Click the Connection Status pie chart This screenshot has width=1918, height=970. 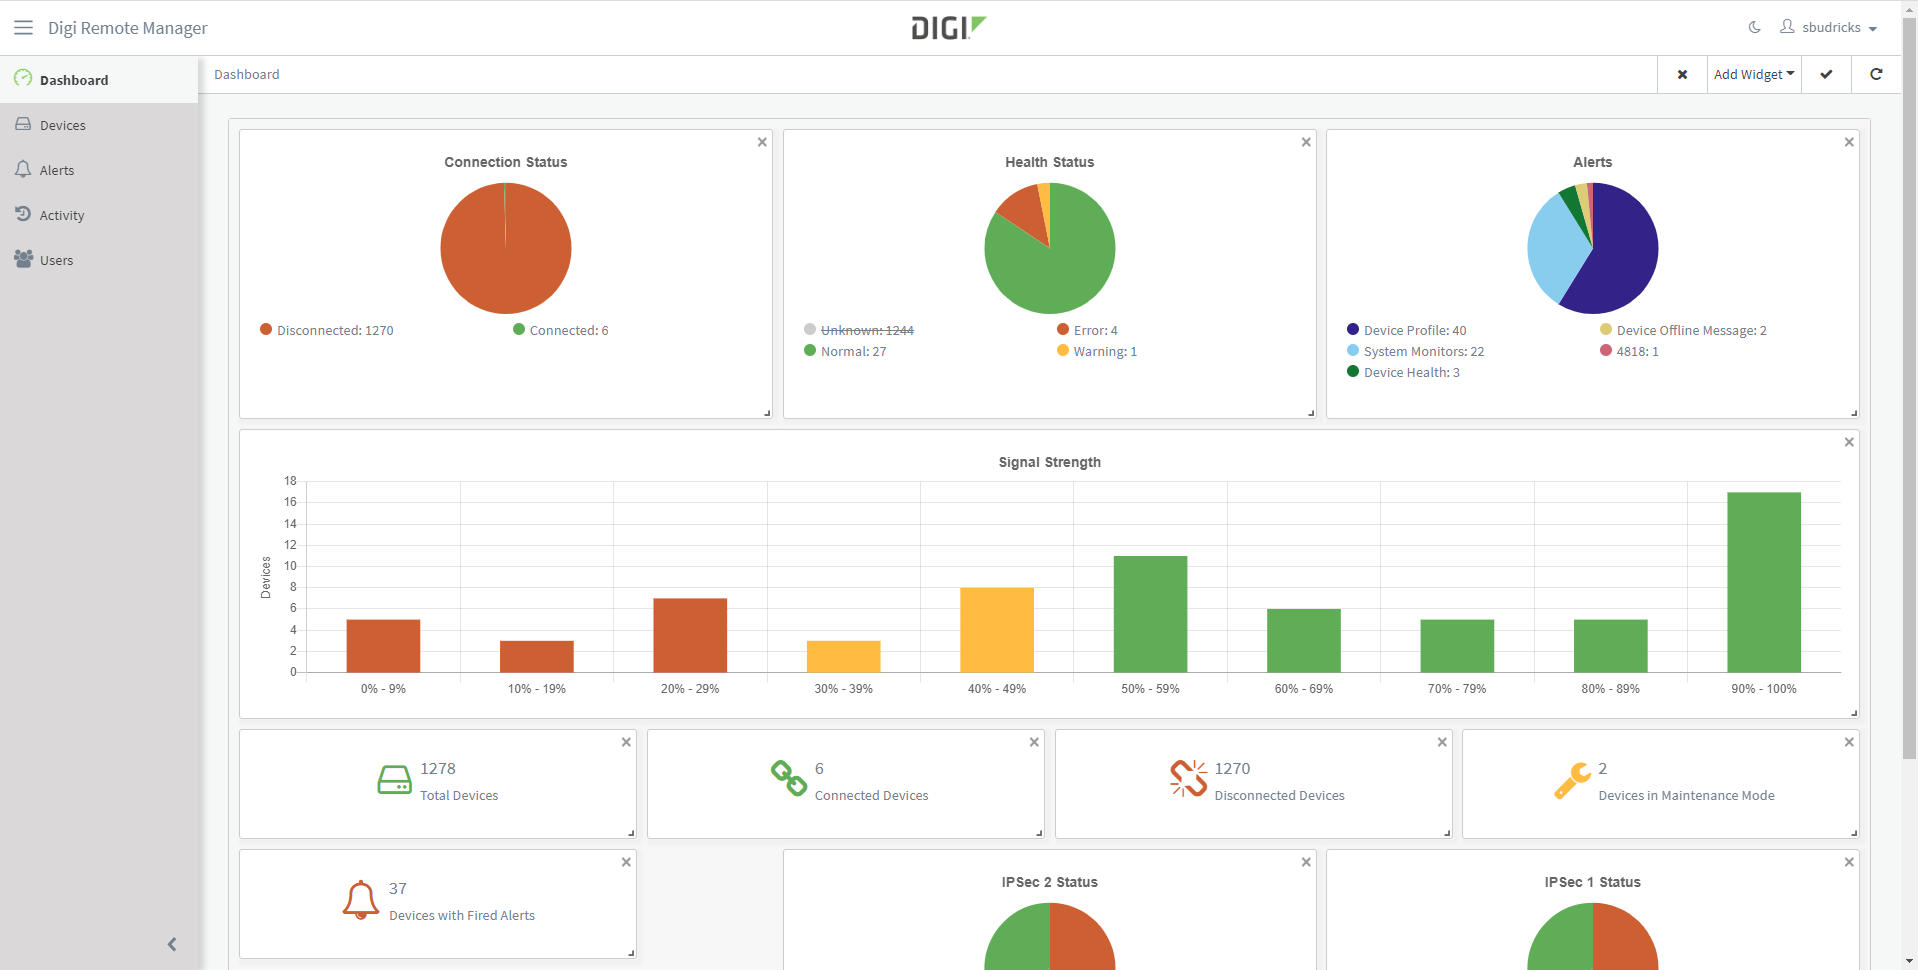(506, 248)
